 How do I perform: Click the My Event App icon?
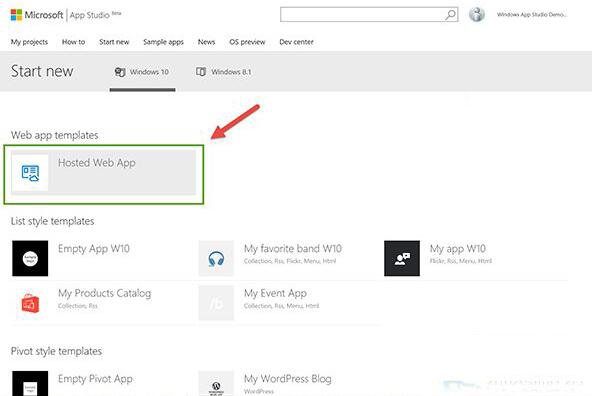[216, 303]
